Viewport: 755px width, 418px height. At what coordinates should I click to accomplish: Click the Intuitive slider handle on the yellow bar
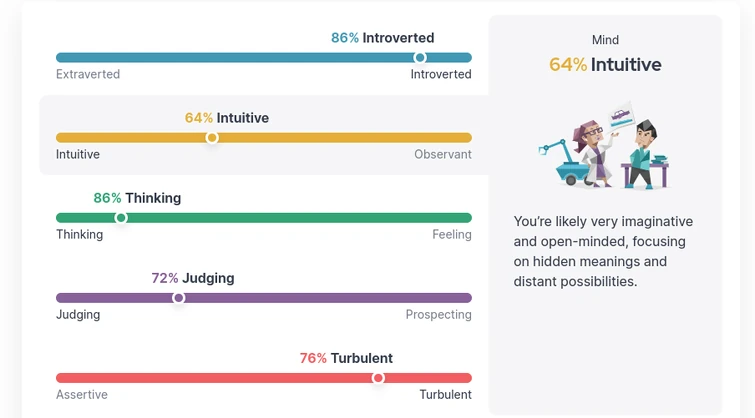tap(212, 138)
